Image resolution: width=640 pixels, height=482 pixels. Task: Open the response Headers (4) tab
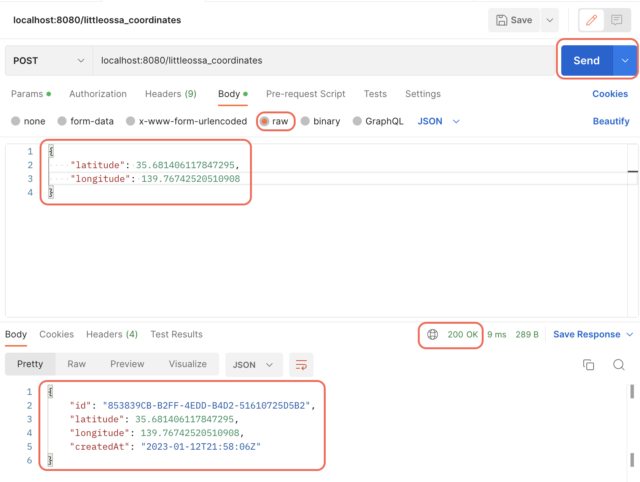pos(112,334)
